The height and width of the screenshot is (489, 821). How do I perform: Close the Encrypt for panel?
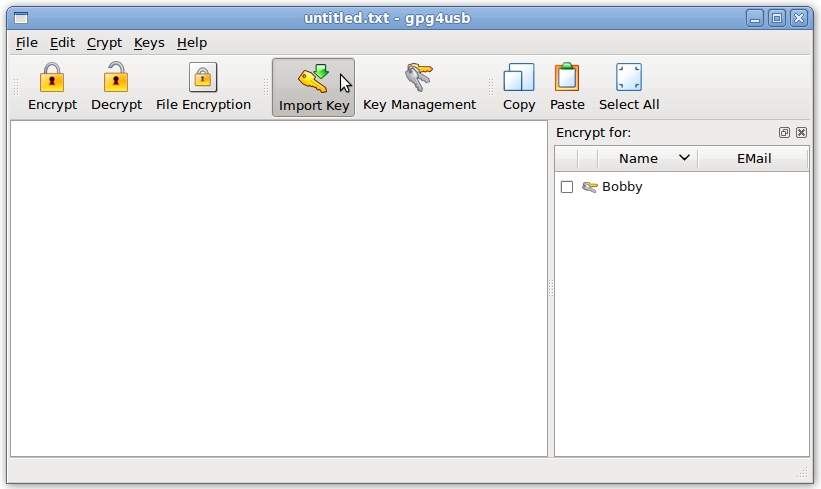[x=801, y=132]
